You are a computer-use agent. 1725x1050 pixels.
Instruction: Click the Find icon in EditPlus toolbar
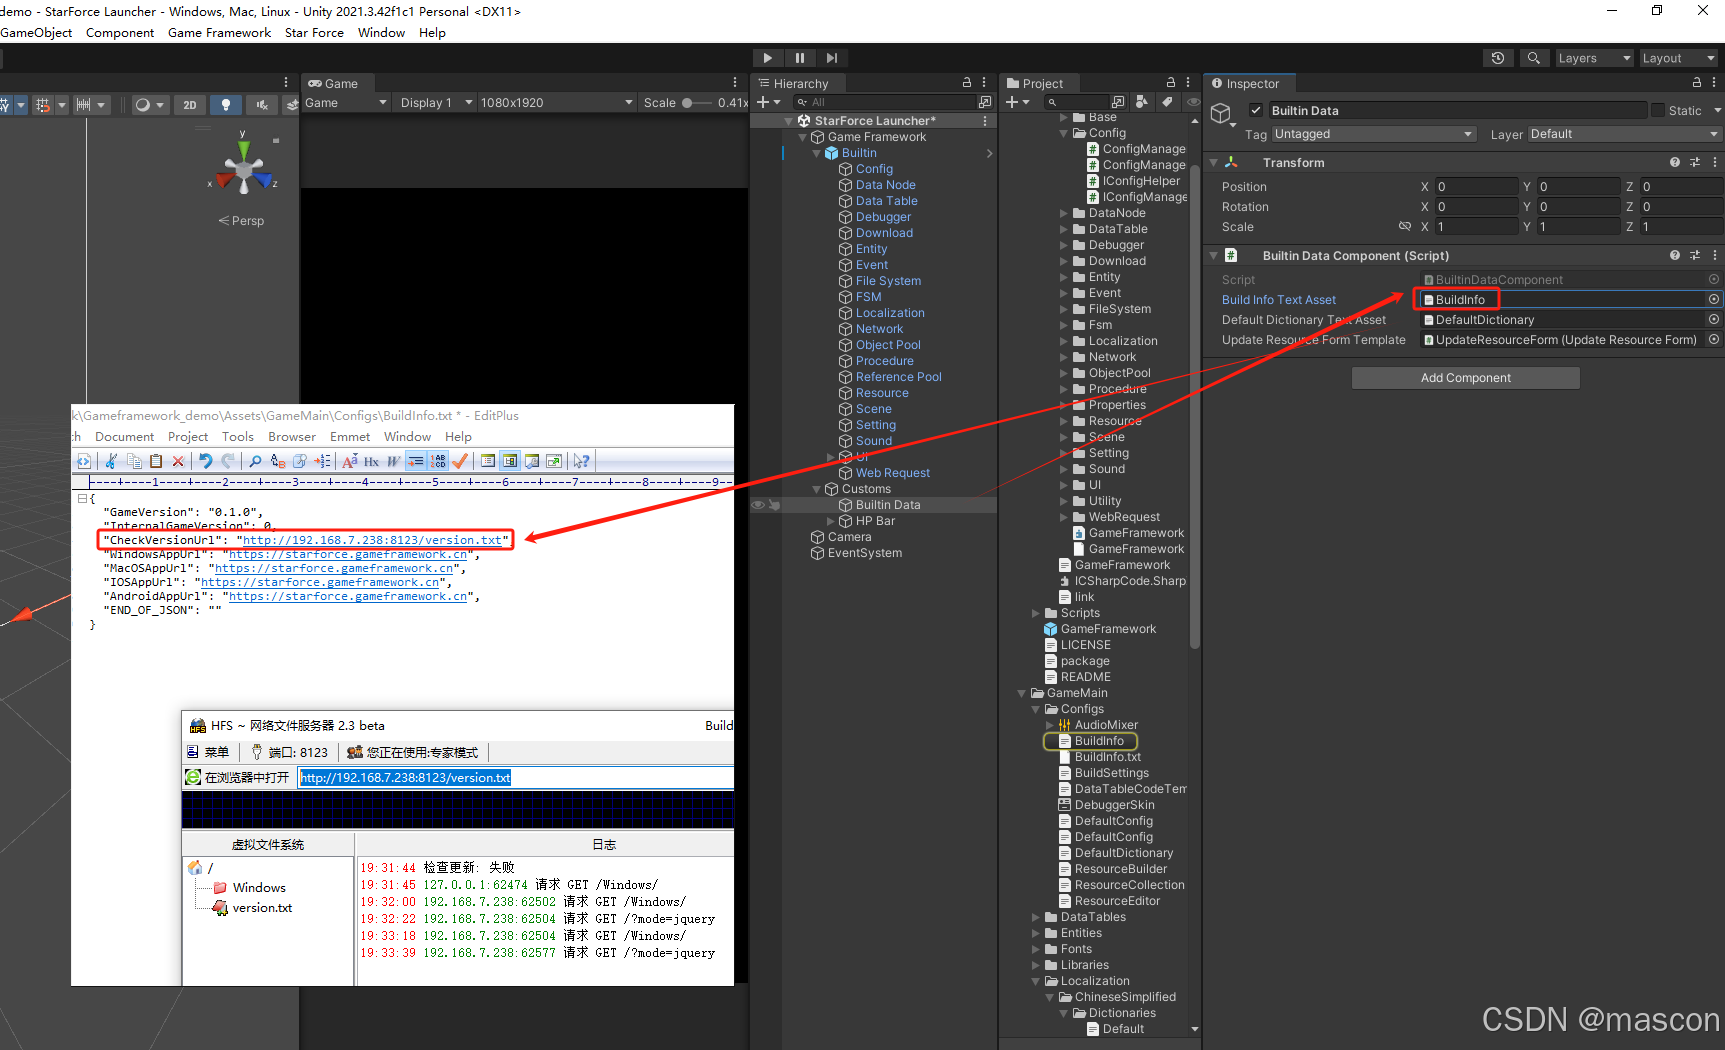(254, 460)
